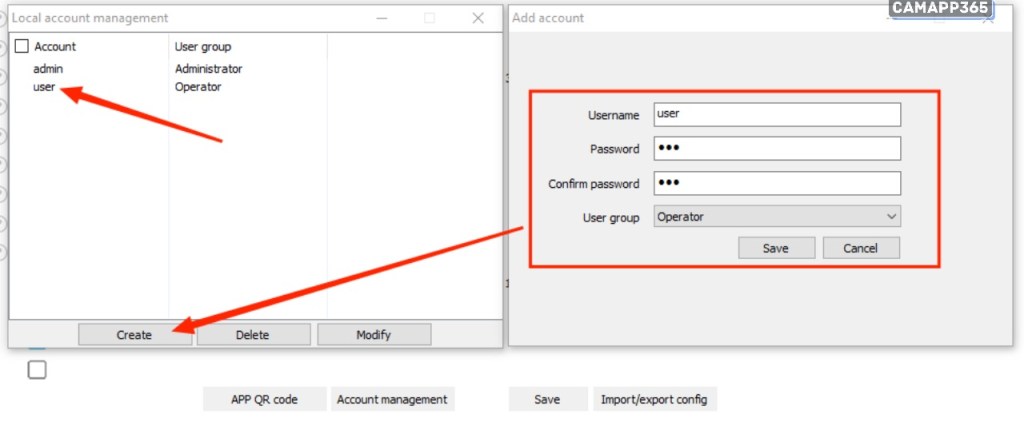Click into the Password field

click(776, 149)
